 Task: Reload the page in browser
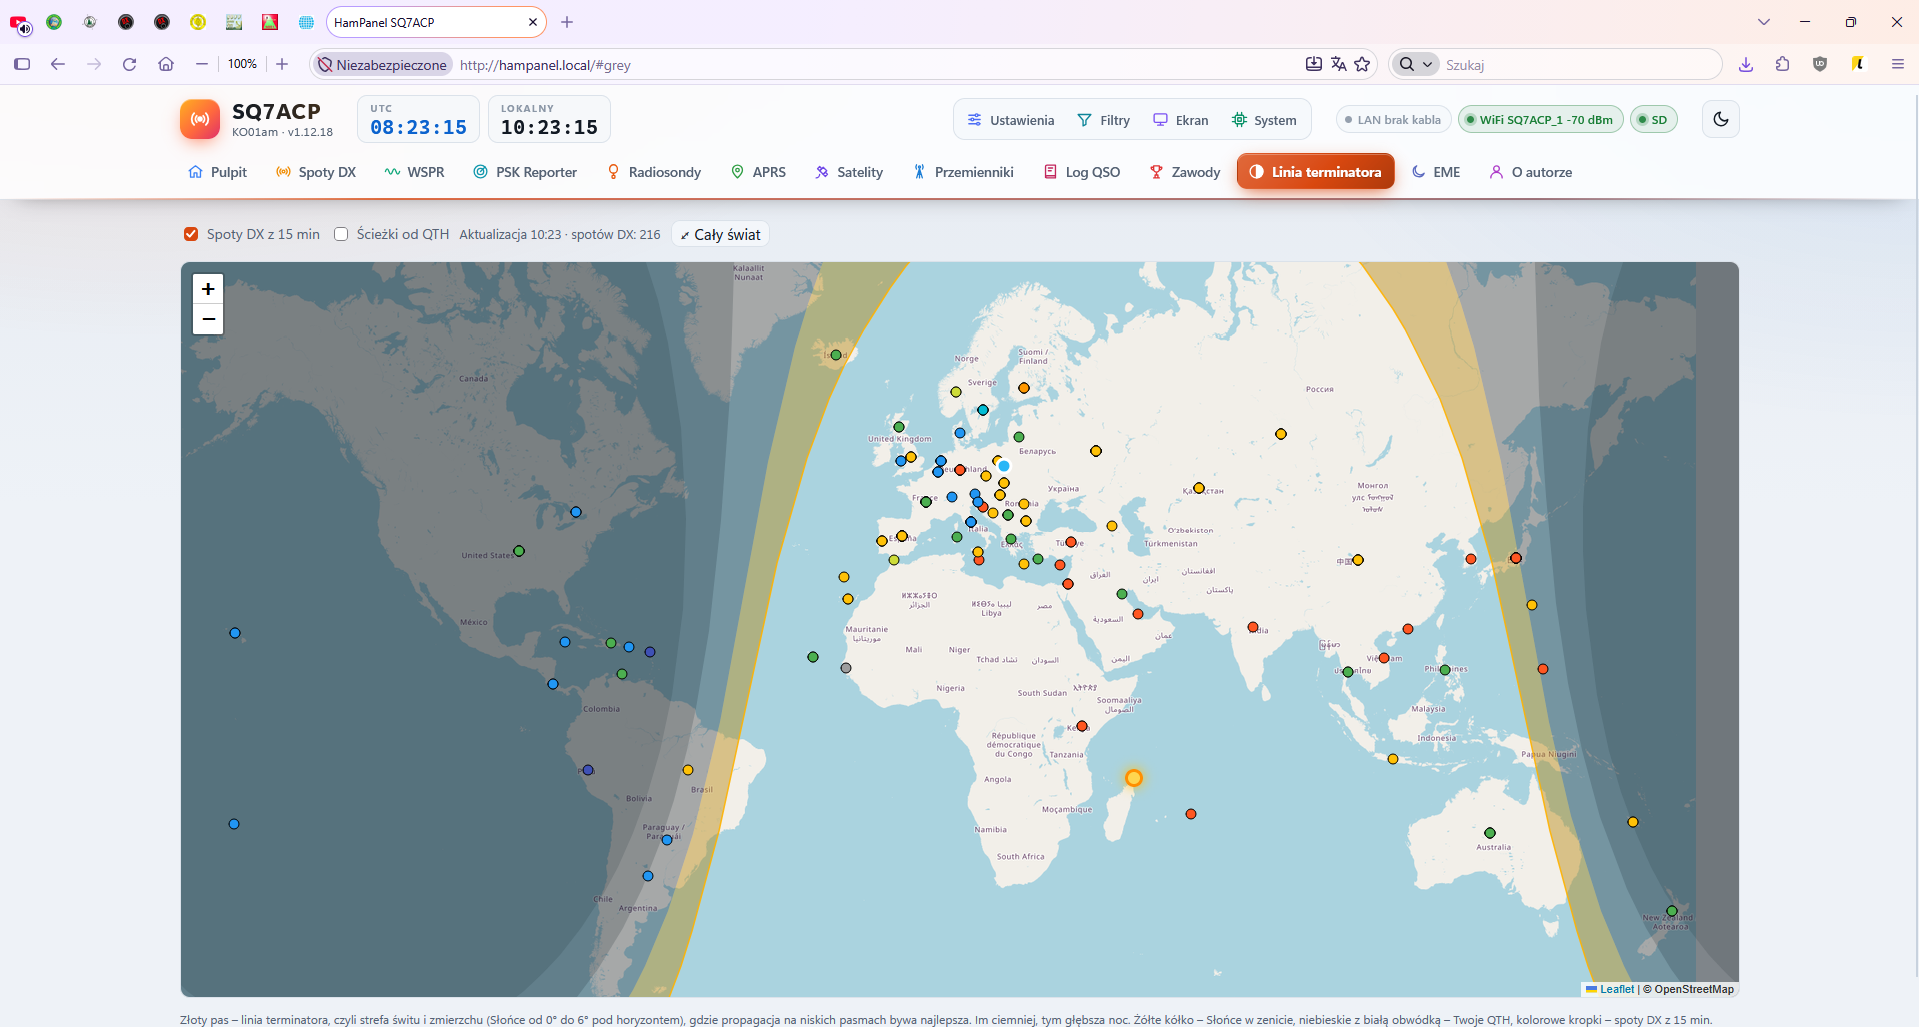point(129,64)
